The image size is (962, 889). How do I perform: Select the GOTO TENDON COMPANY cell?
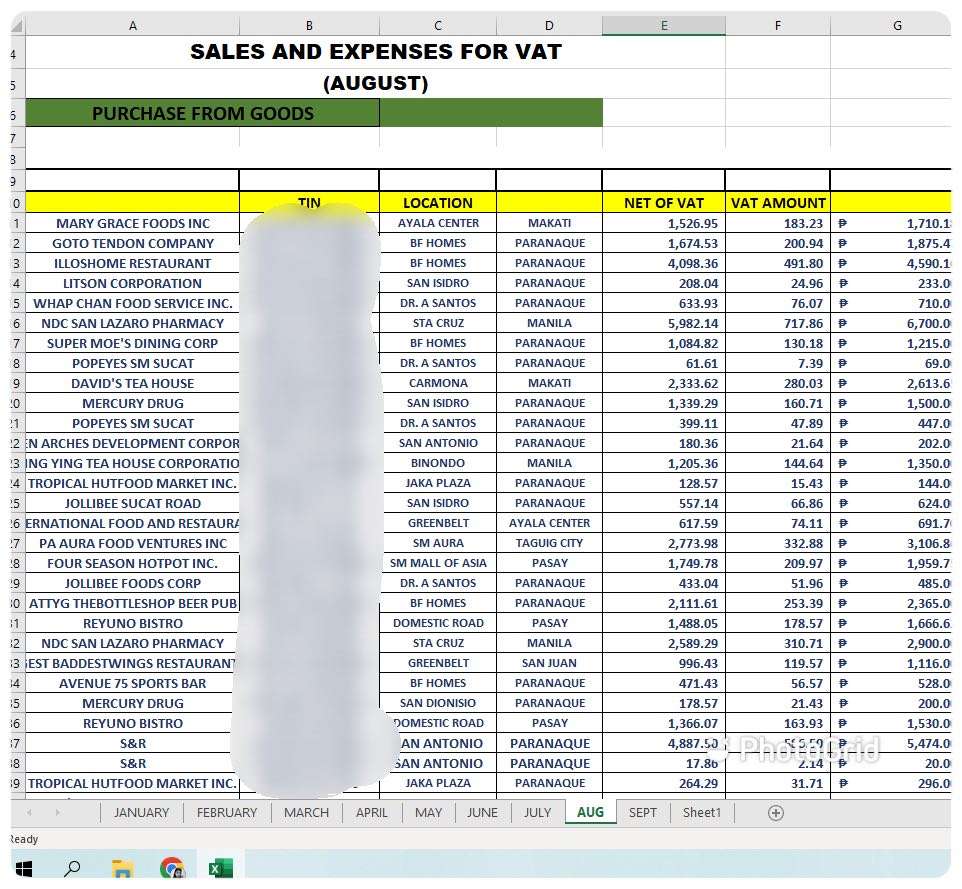[133, 244]
